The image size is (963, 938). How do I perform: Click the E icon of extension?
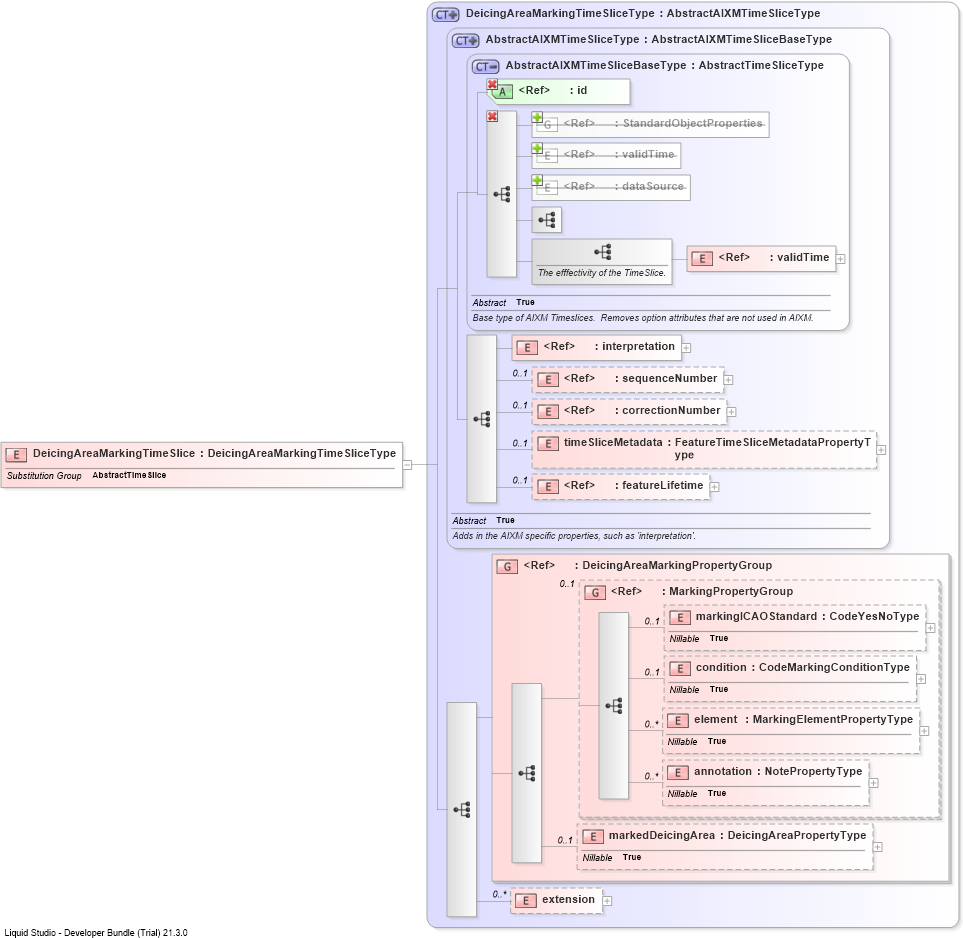526,901
